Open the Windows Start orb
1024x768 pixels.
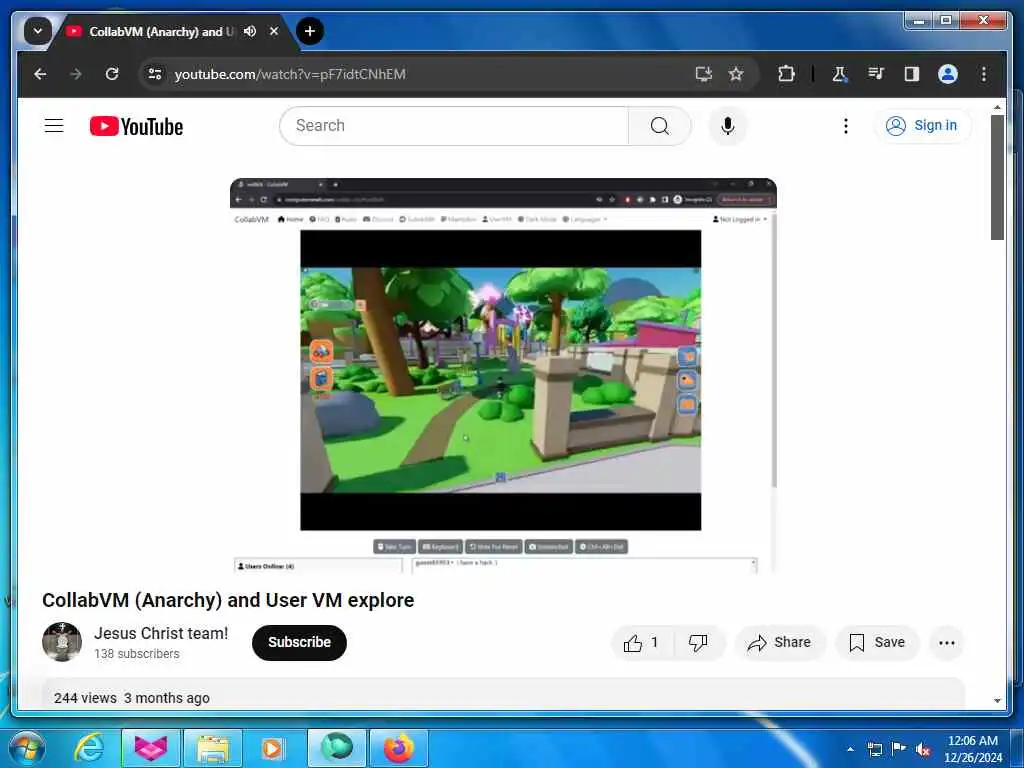point(26,748)
